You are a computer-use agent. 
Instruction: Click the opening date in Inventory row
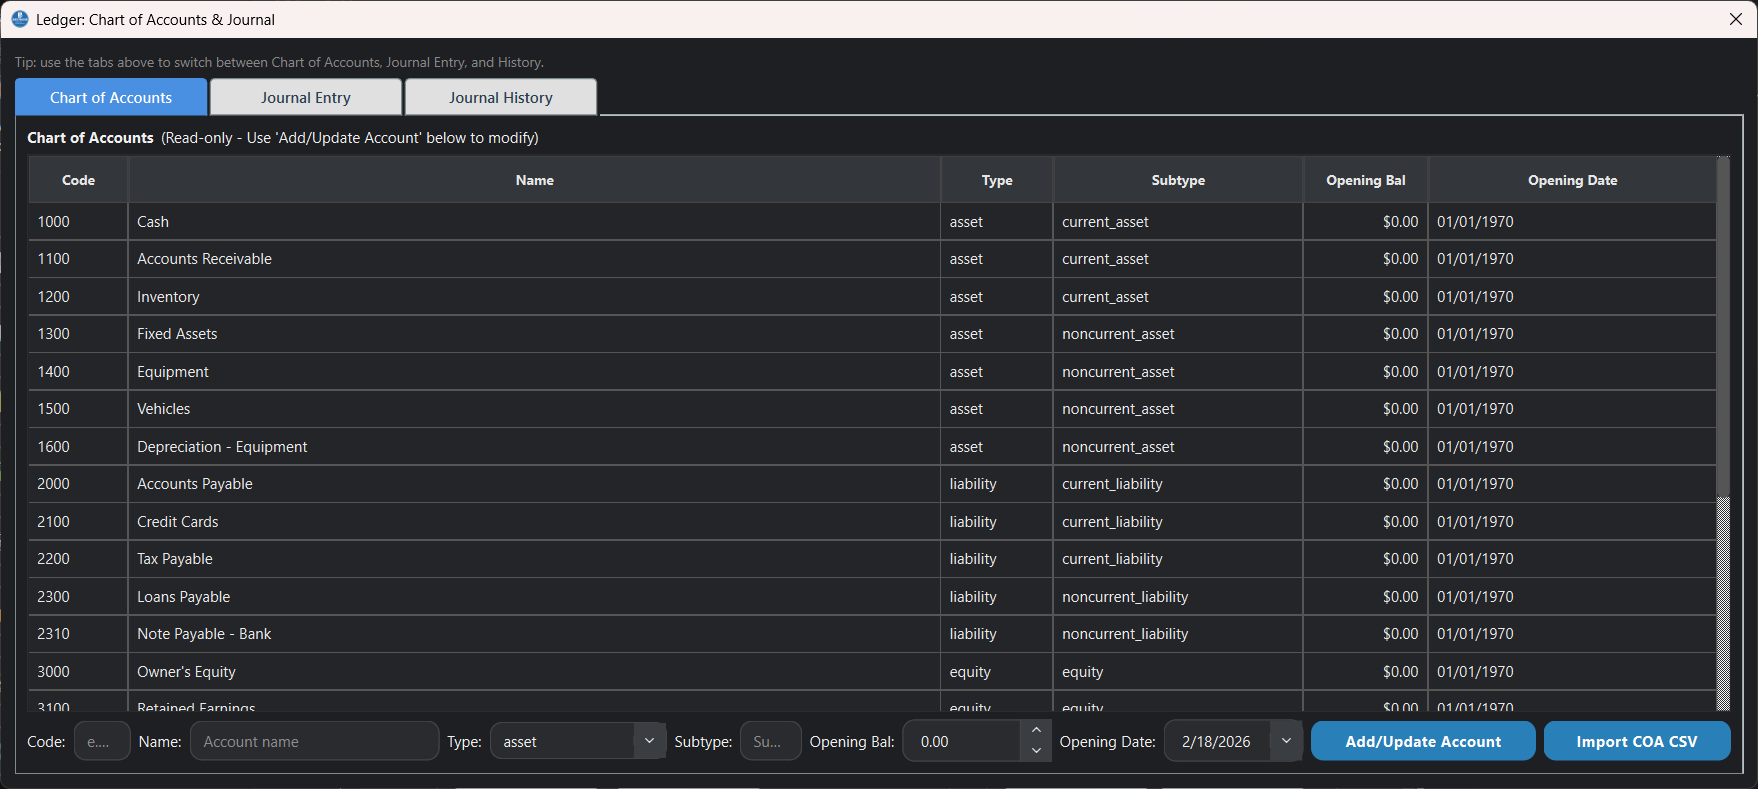coord(1572,296)
